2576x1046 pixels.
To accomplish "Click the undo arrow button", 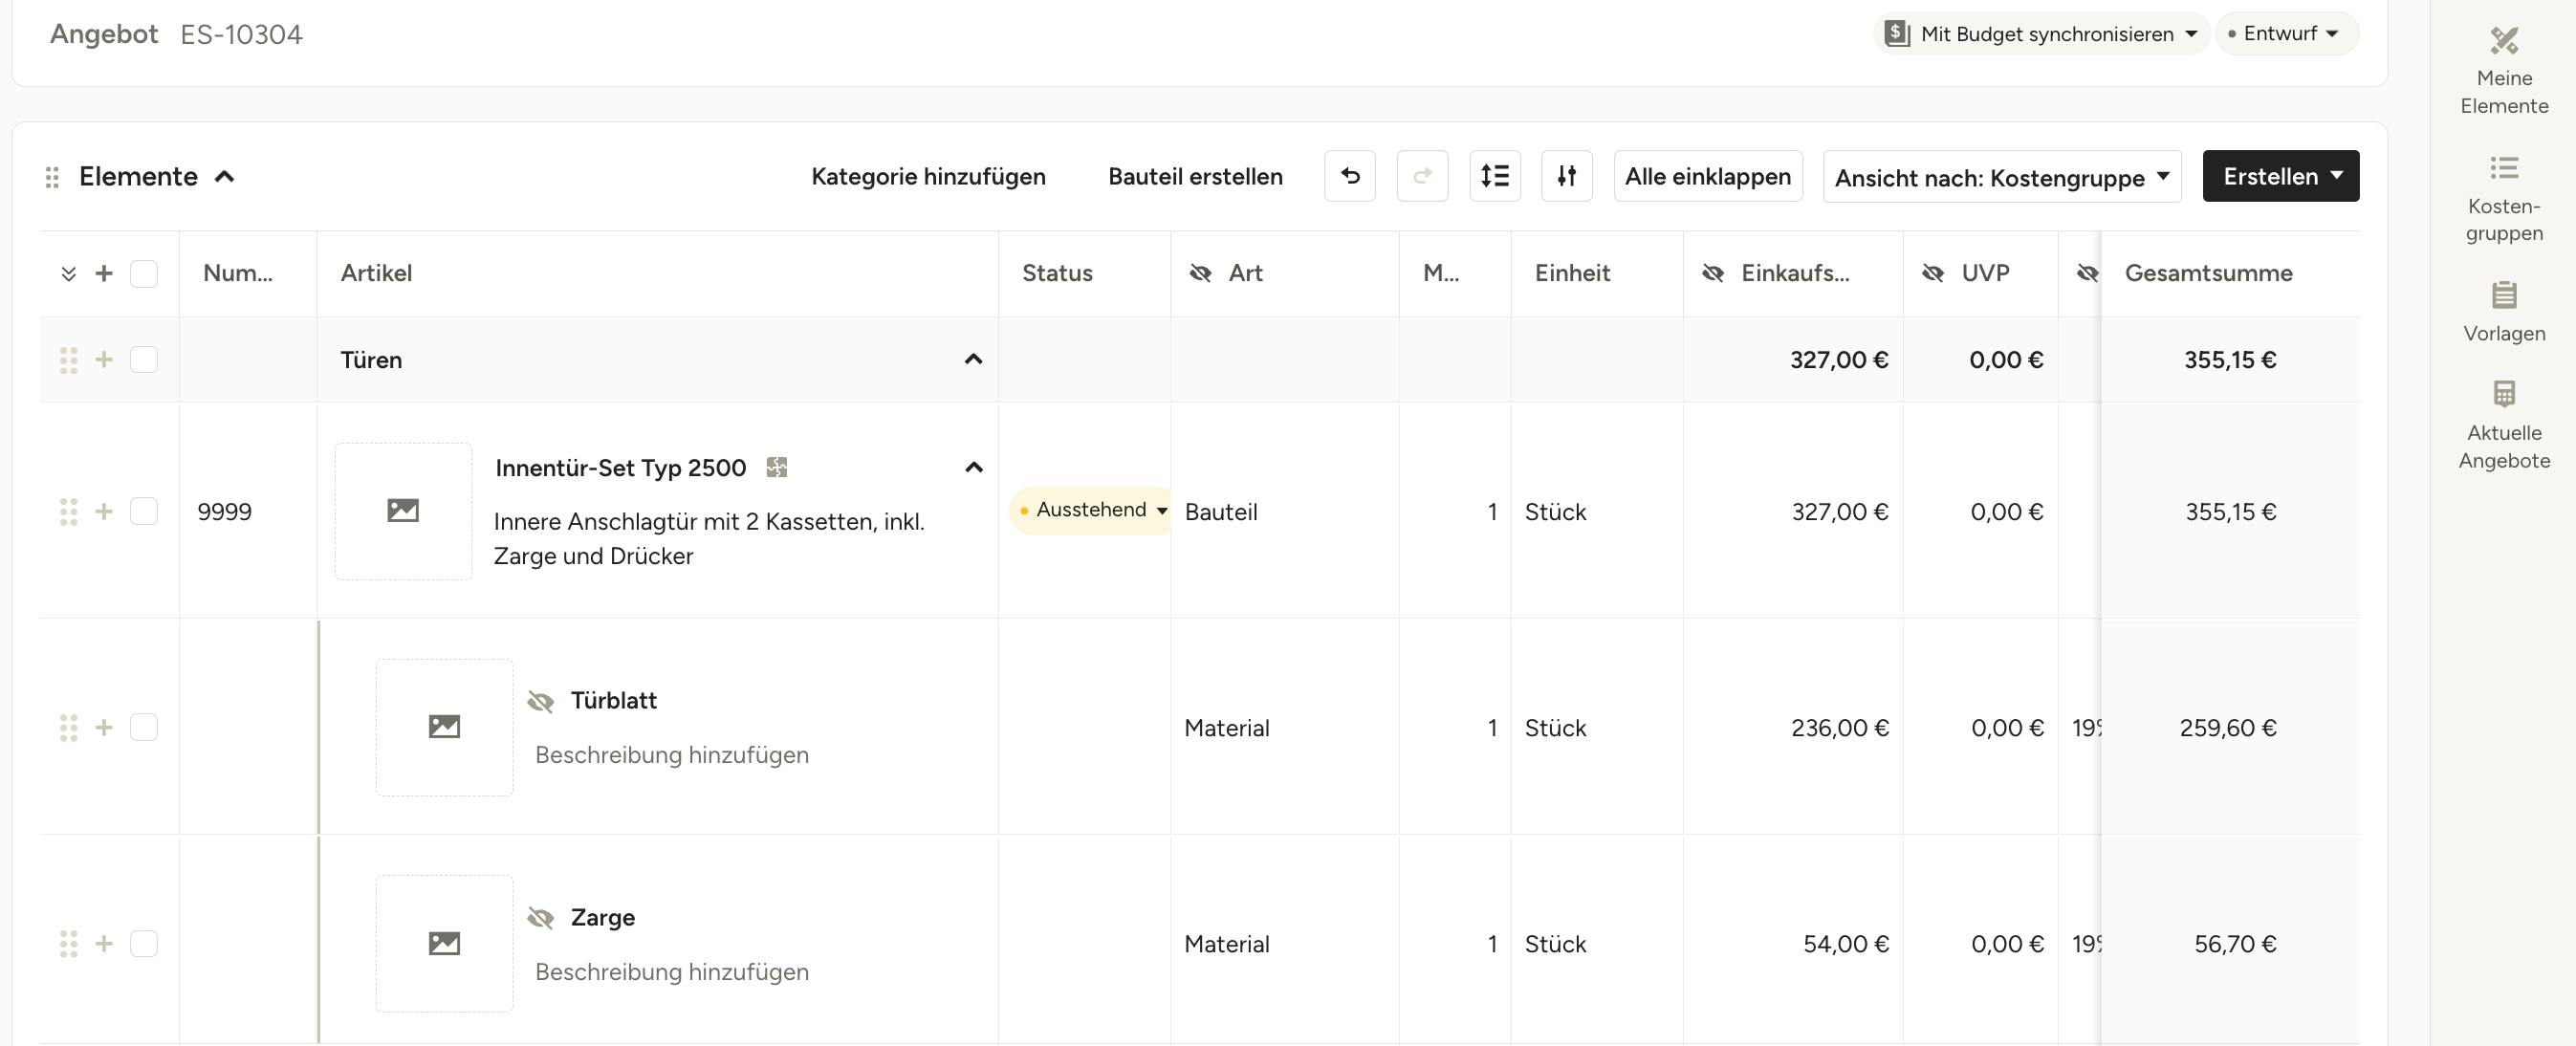I will [x=1350, y=176].
